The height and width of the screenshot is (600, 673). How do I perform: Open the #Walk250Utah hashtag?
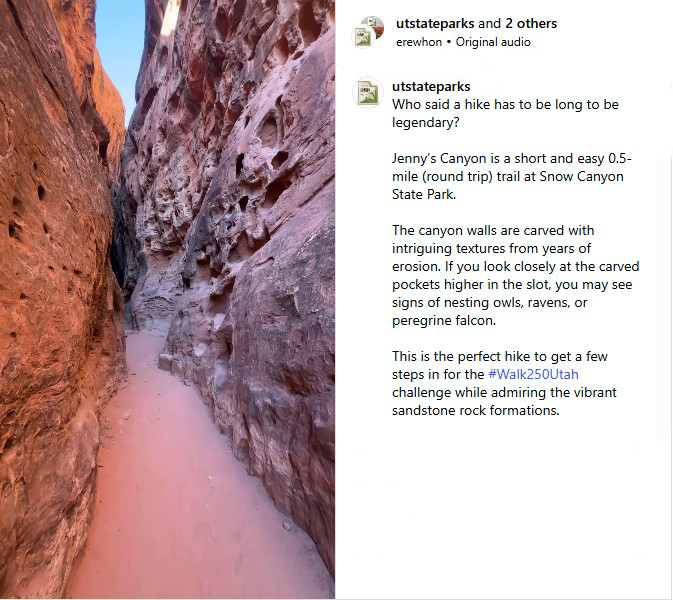(533, 374)
